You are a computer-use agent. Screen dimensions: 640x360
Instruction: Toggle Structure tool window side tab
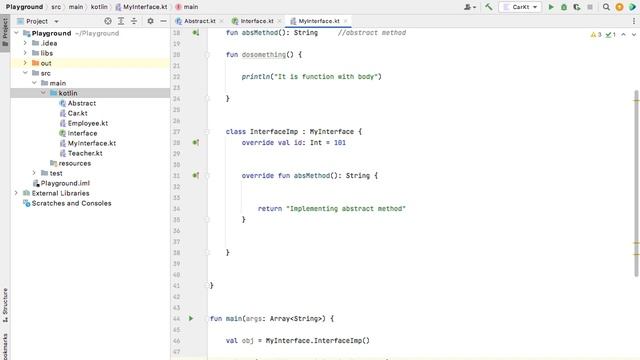5,305
